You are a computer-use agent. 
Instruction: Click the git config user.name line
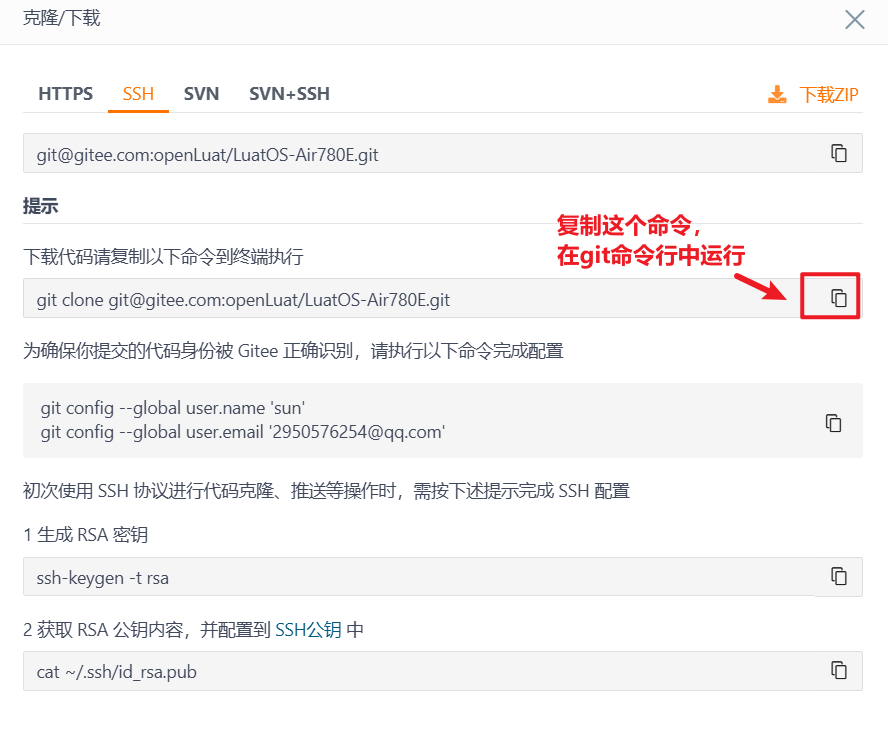coord(173,408)
